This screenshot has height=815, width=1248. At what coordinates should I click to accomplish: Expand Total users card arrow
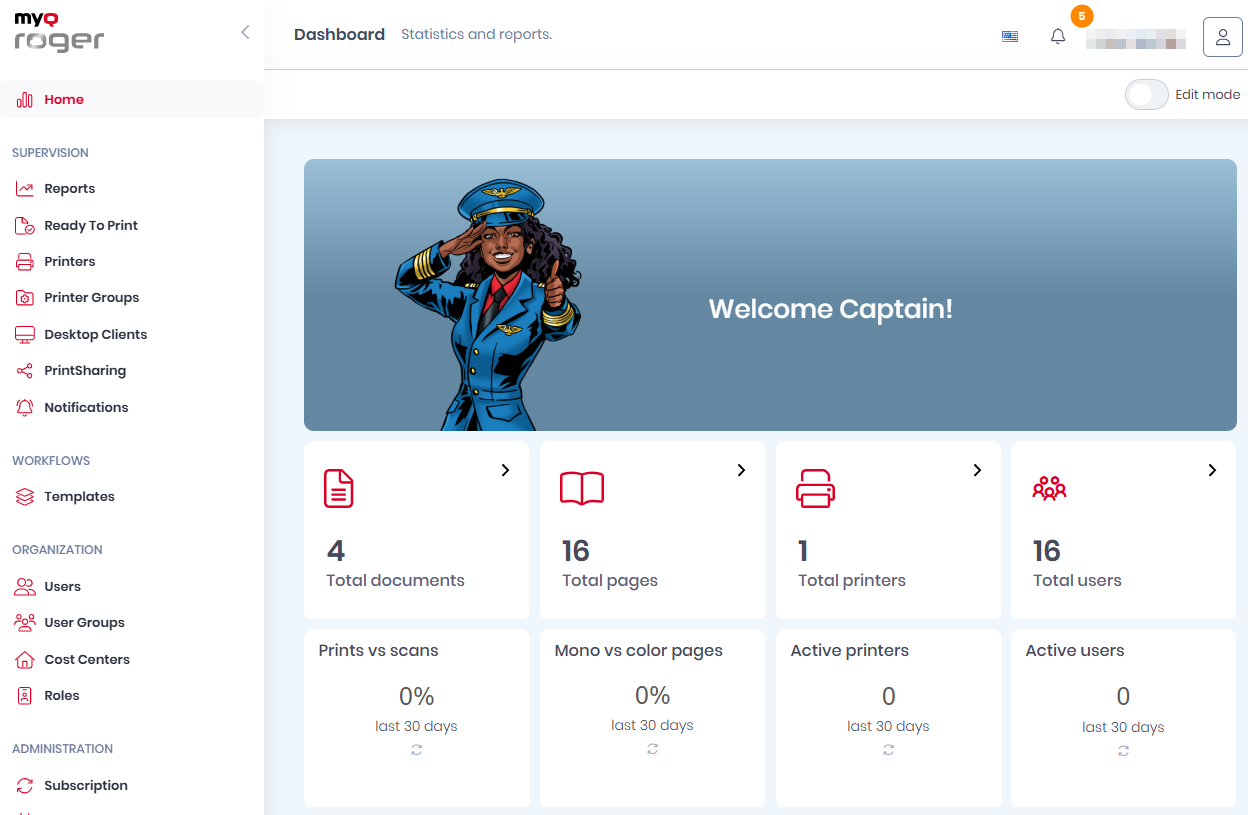pyautogui.click(x=1212, y=470)
